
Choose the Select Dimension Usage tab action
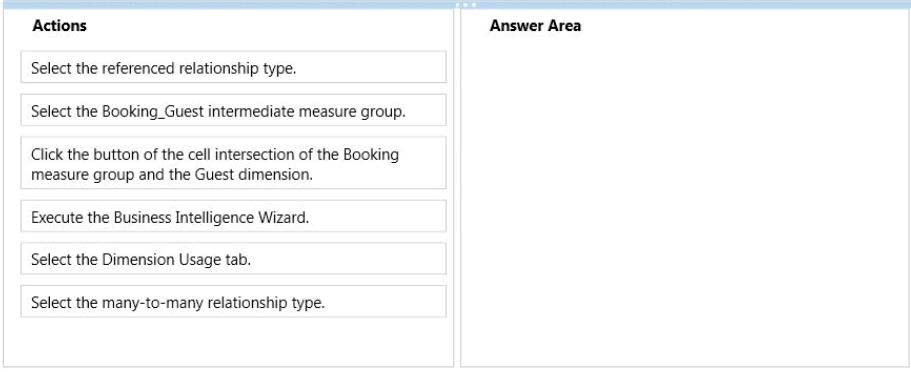233,259
